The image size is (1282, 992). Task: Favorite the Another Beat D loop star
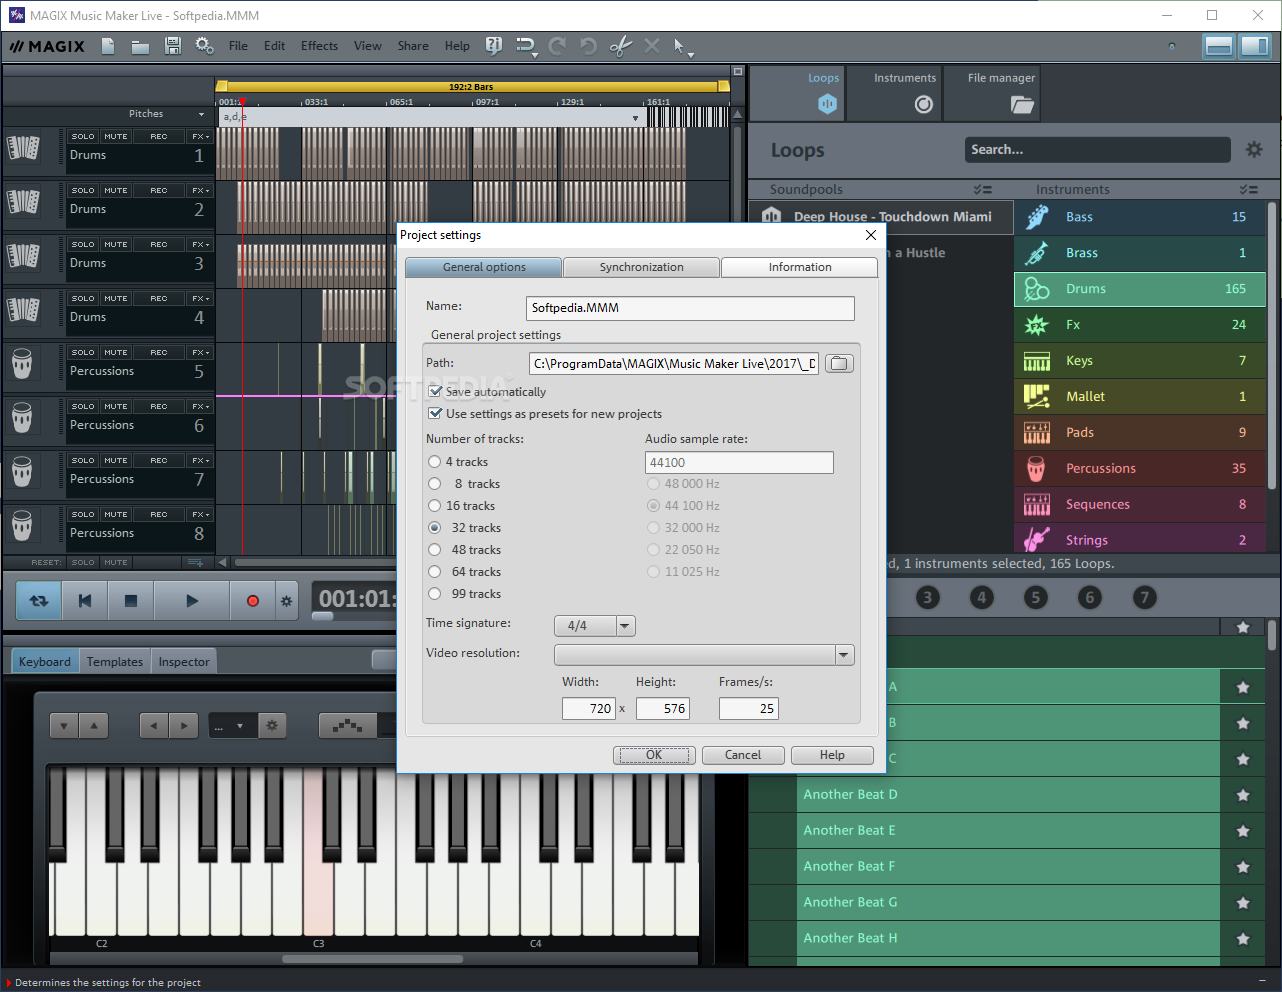1243,795
